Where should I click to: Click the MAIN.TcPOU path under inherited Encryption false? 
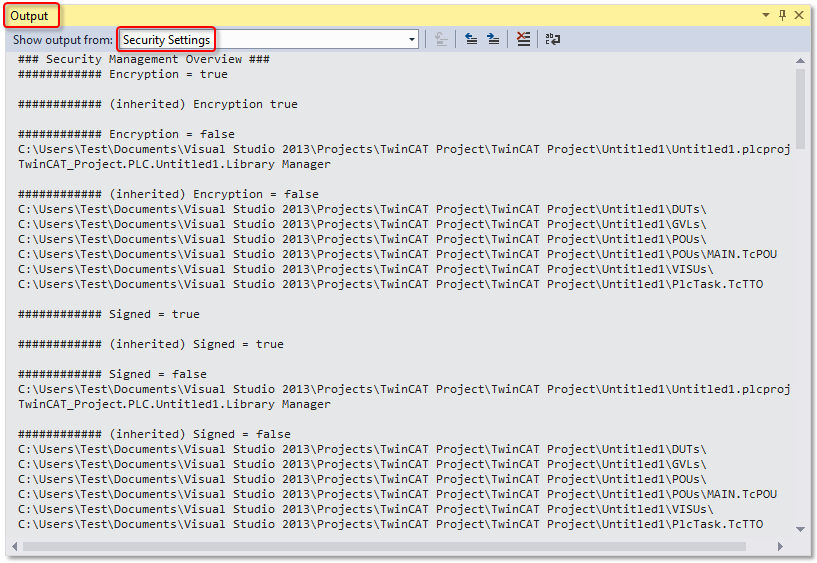click(398, 254)
